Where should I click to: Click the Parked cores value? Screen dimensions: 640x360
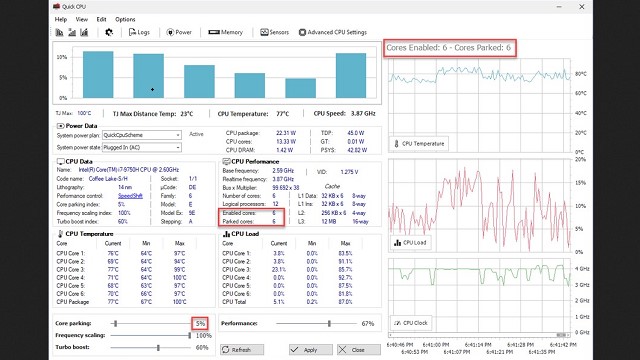274,222
